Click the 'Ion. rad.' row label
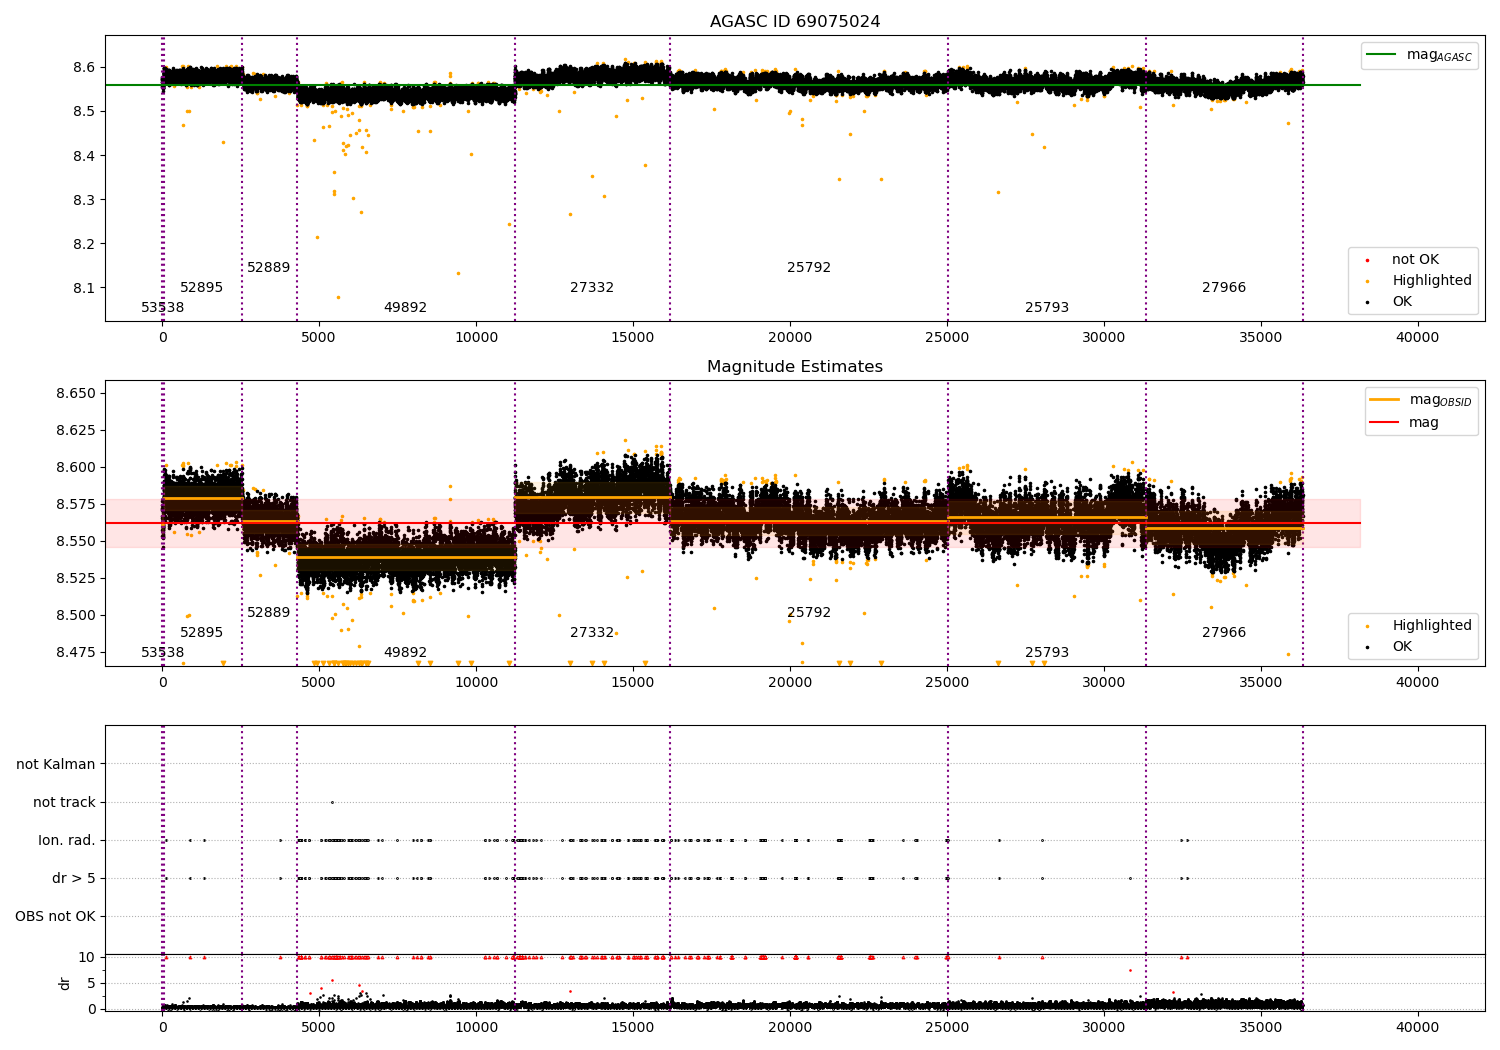Image resolution: width=1500 pixels, height=1050 pixels. pyautogui.click(x=67, y=841)
